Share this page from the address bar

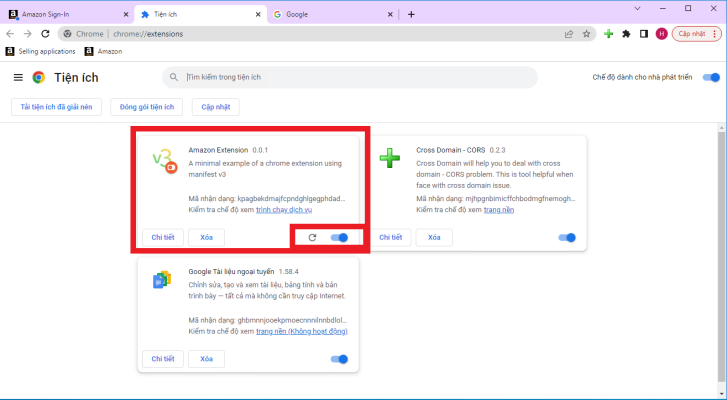coord(569,34)
